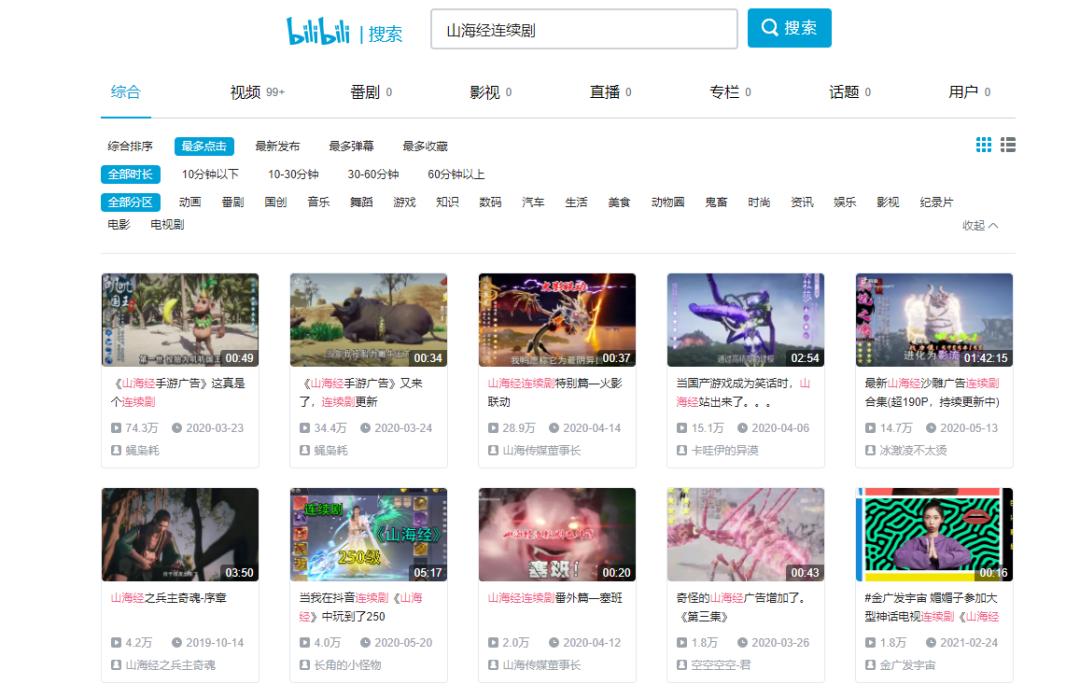This screenshot has width=1080, height=698.
Task: Open title 山海经连续剧番外篇—塞班
Action: (x=555, y=598)
